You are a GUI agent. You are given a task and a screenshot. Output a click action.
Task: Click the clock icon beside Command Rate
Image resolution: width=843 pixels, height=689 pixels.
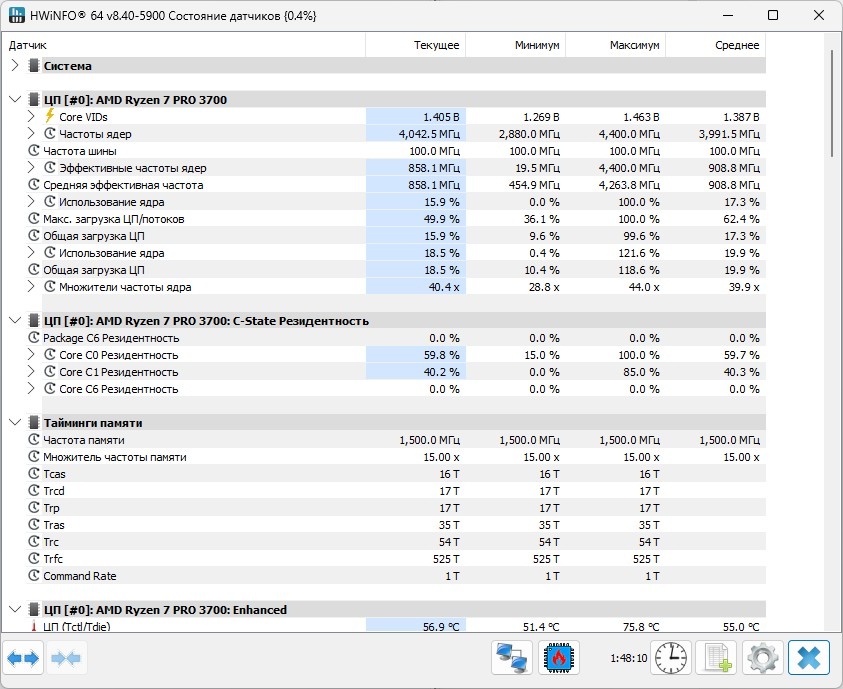34,576
